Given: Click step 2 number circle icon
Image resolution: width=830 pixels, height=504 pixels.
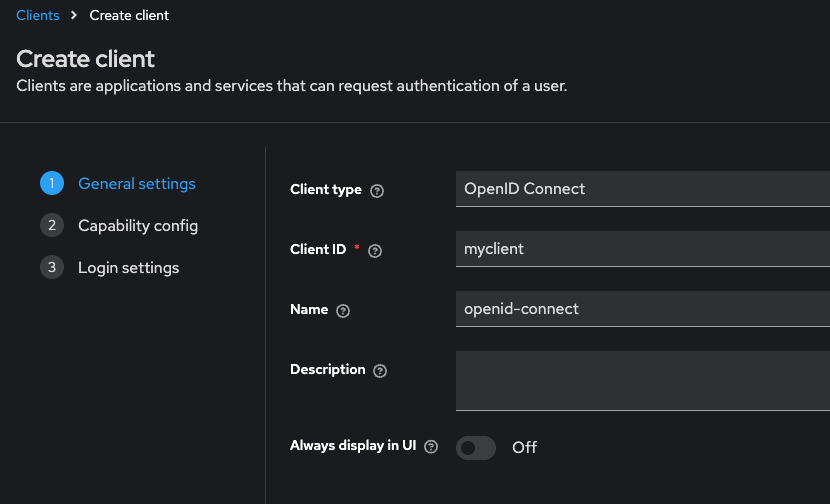Looking at the screenshot, I should (x=51, y=225).
